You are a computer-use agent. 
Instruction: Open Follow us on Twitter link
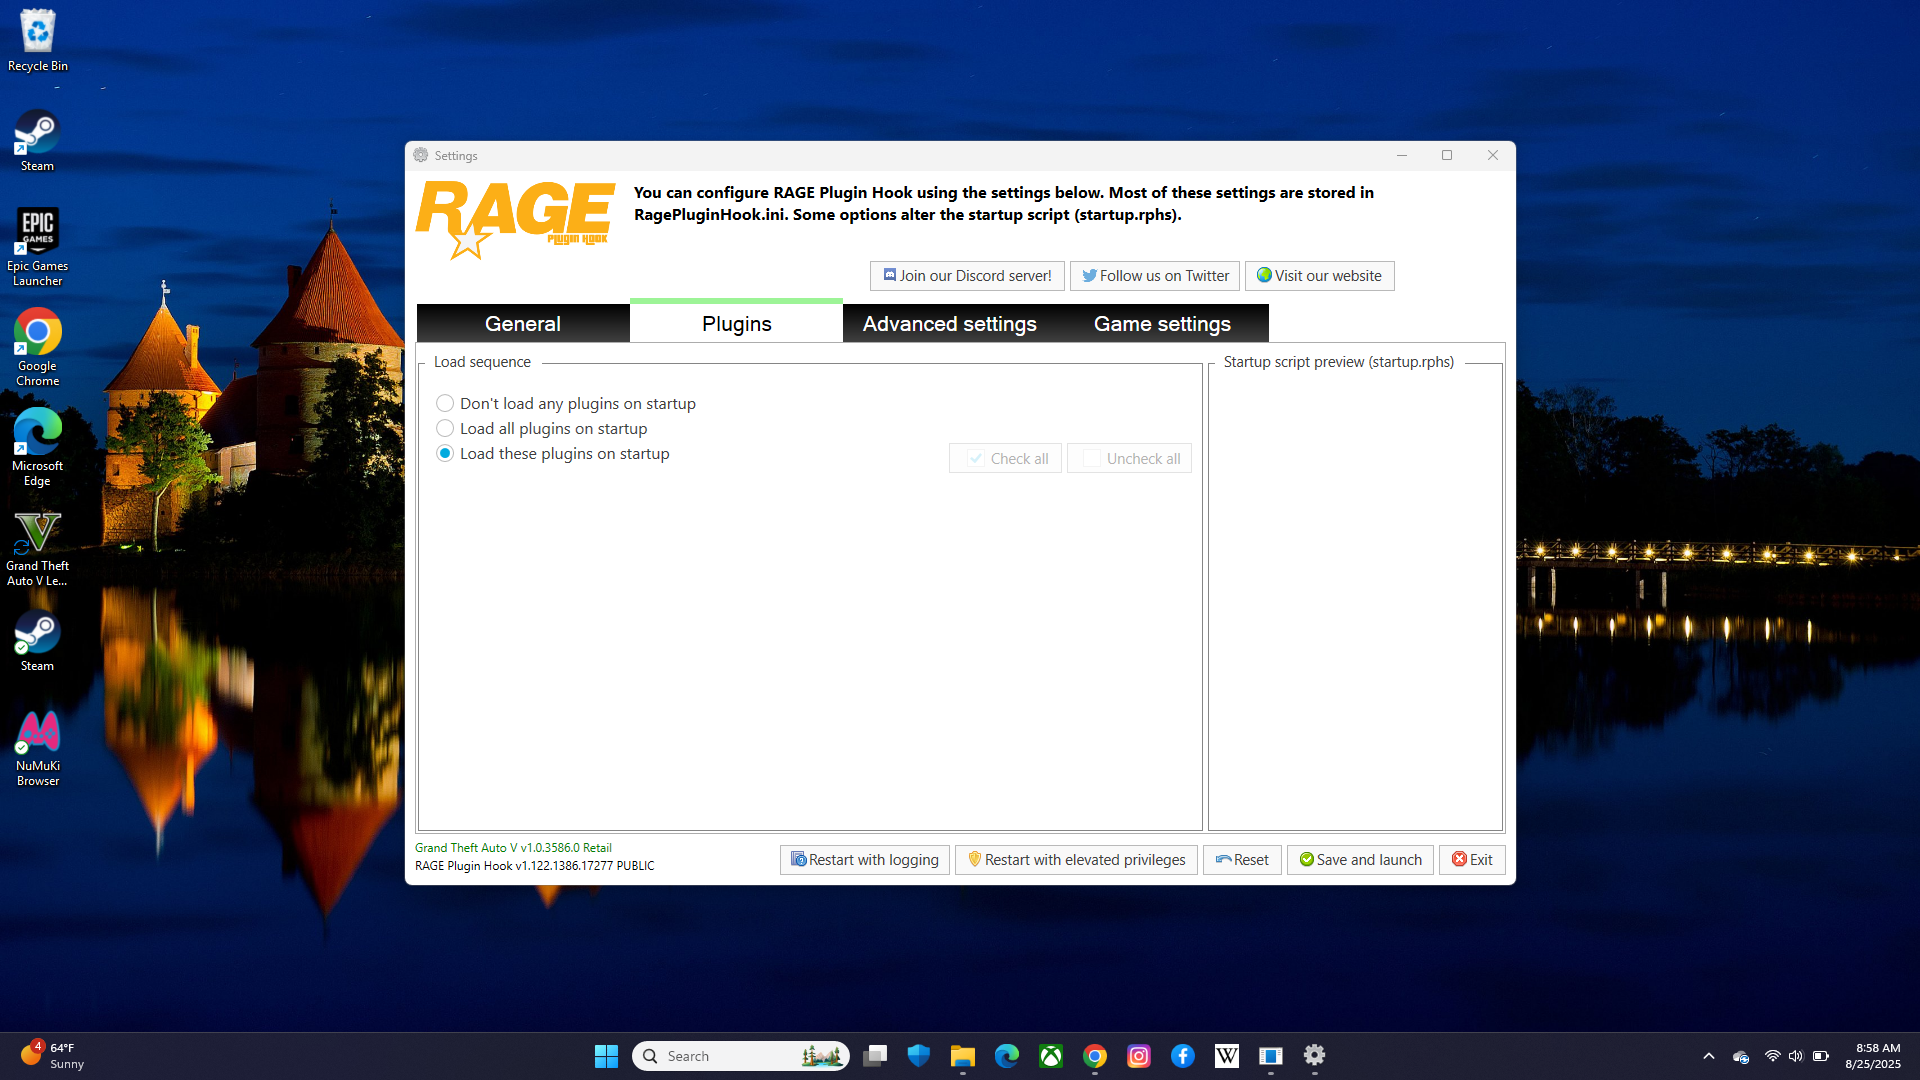(x=1155, y=276)
